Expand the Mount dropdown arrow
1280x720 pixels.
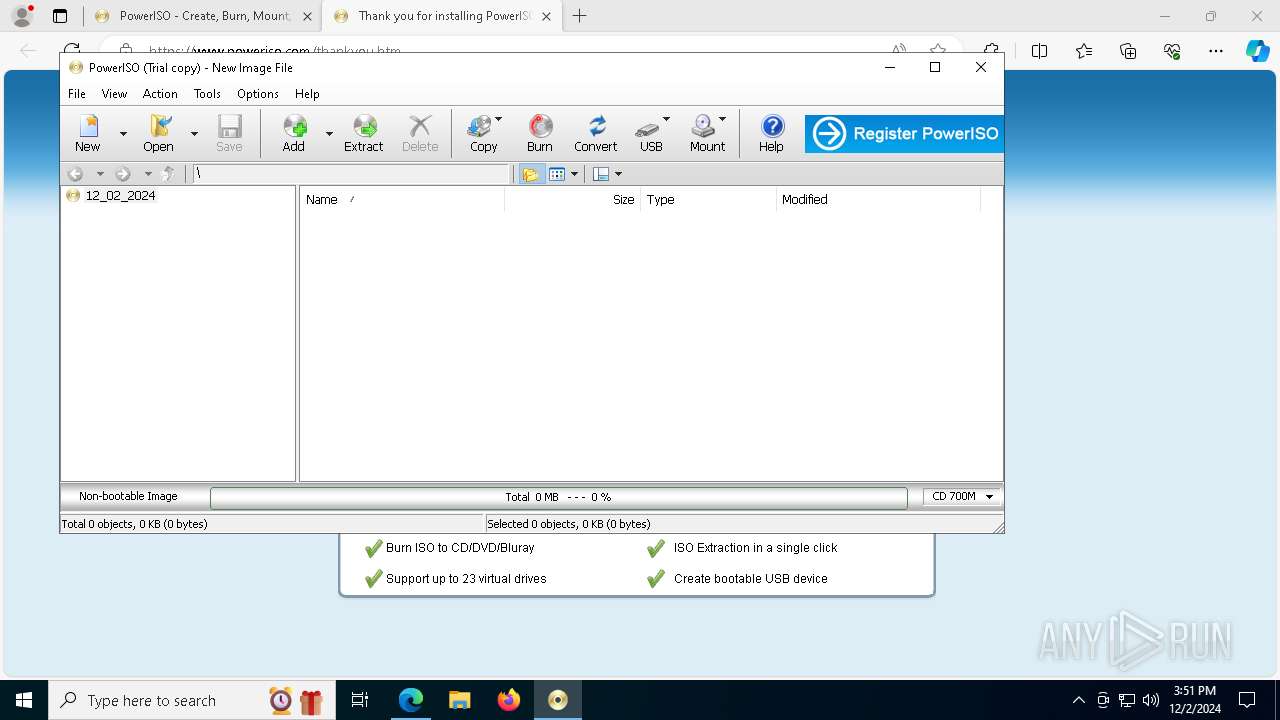(722, 119)
